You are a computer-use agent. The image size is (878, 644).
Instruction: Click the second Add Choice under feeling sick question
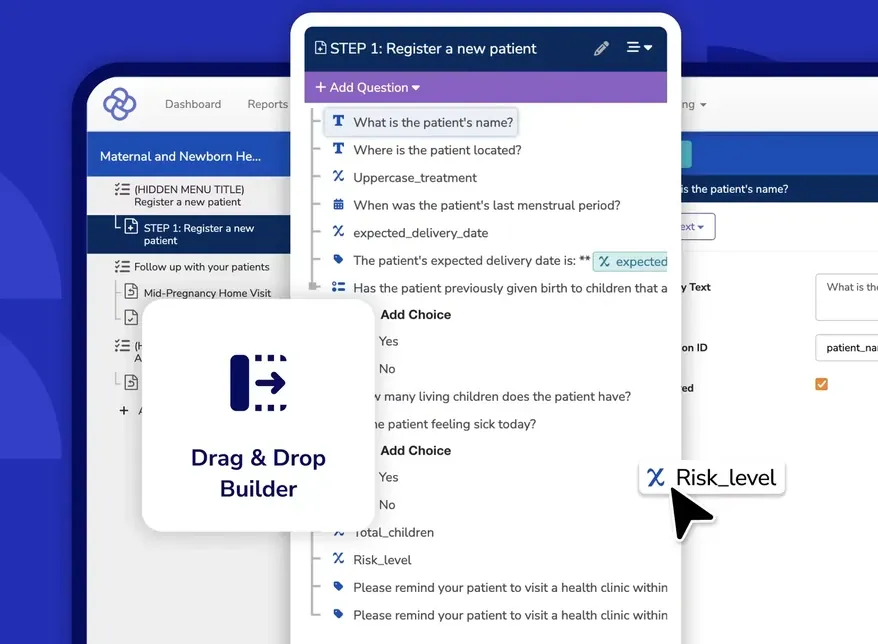(415, 451)
